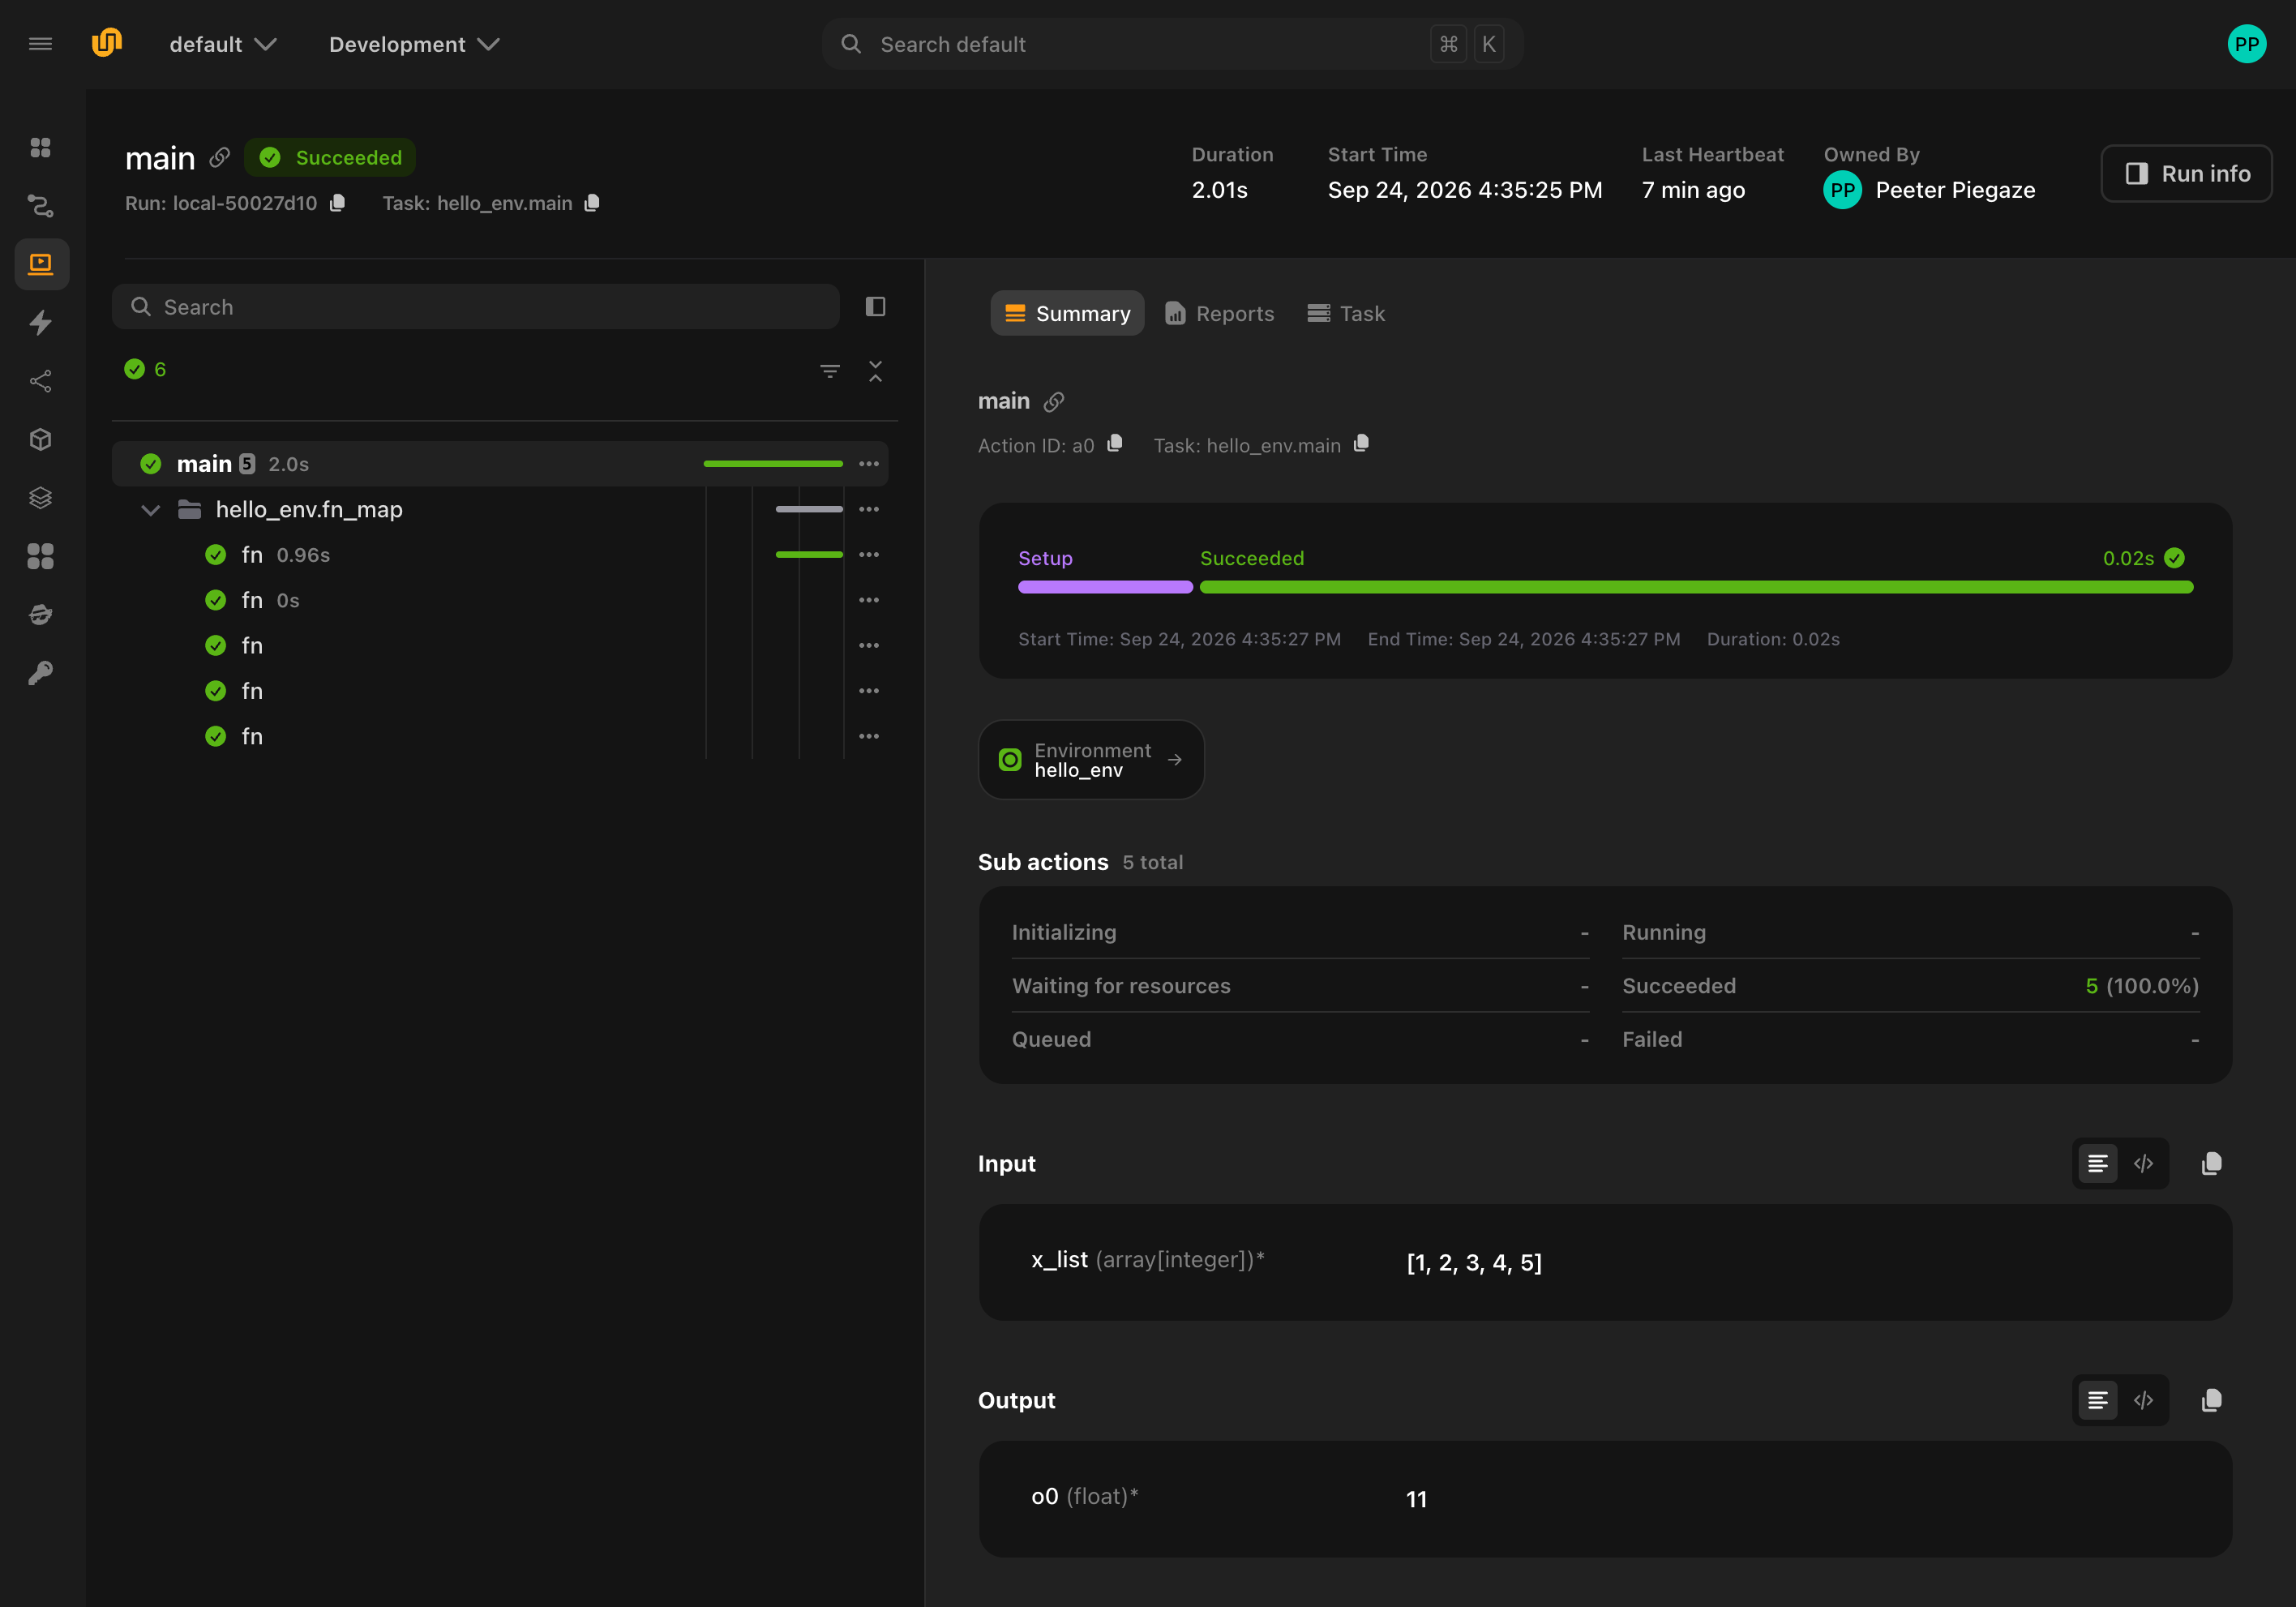Viewport: 2296px width, 1607px height.
Task: Click the Run info button
Action: [x=2186, y=174]
